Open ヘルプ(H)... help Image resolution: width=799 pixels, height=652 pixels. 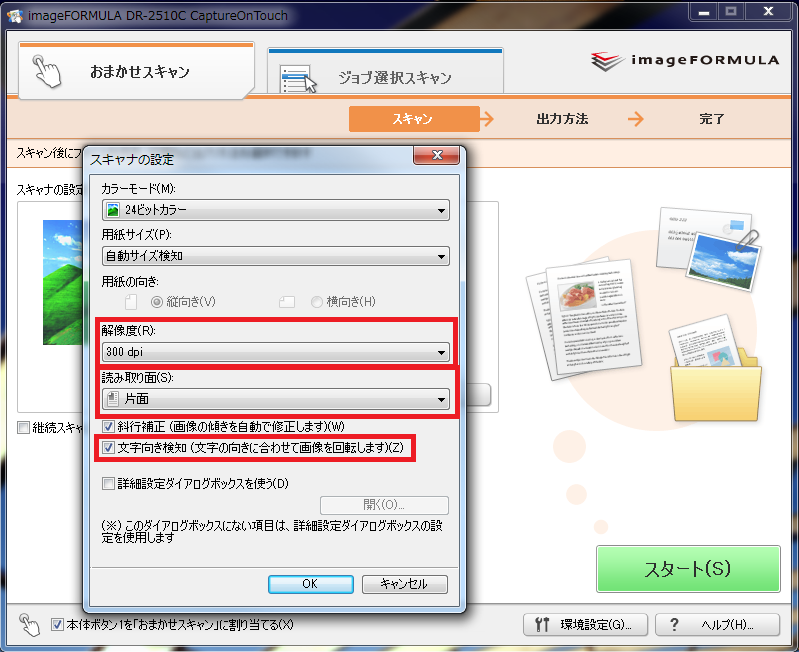coord(717,624)
